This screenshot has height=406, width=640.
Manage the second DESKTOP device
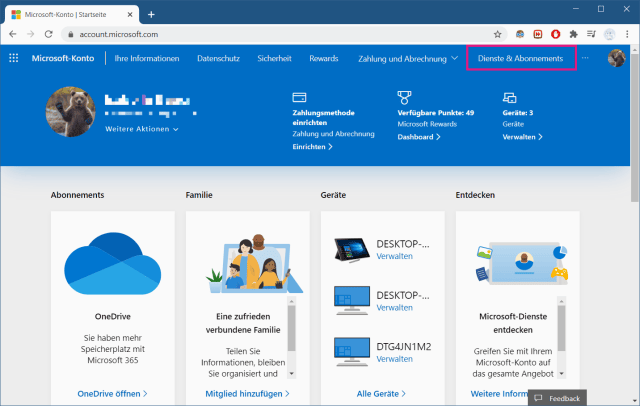394,308
